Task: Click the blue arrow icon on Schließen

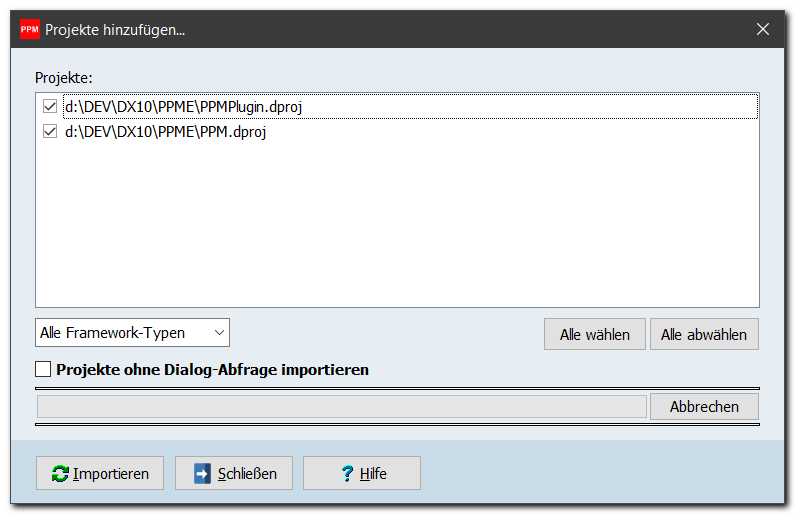Action: [x=200, y=474]
